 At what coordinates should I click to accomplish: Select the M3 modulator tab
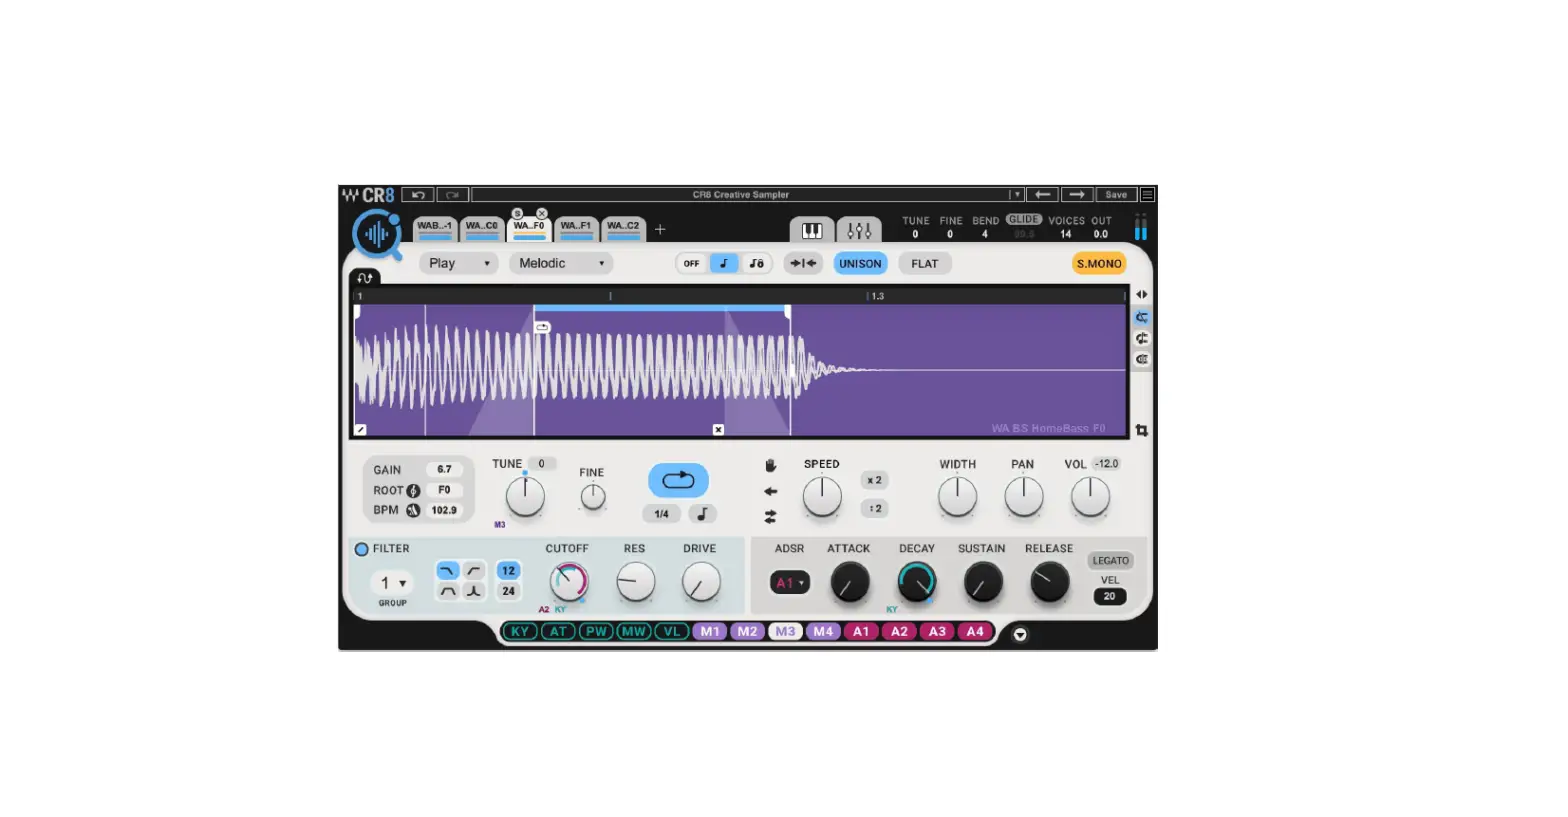[785, 632]
